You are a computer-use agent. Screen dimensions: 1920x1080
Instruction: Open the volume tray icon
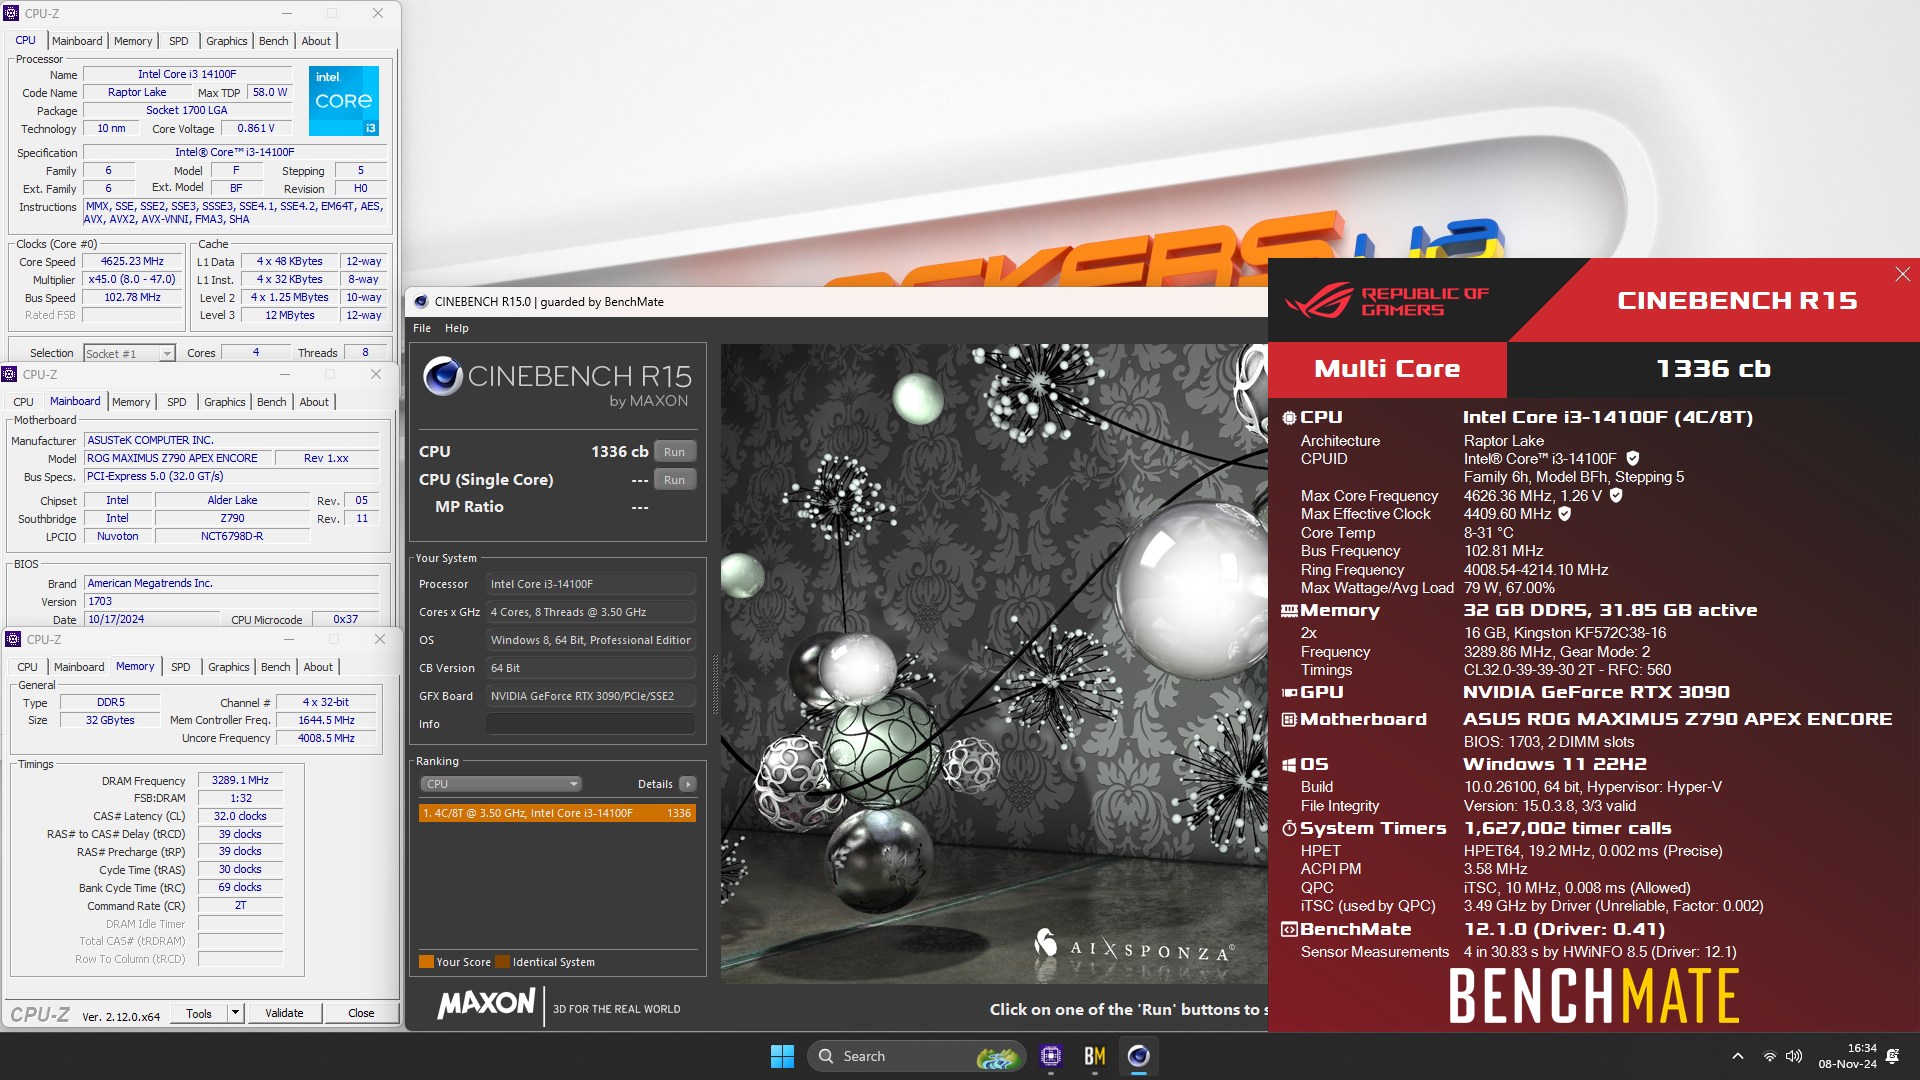pos(1794,1056)
